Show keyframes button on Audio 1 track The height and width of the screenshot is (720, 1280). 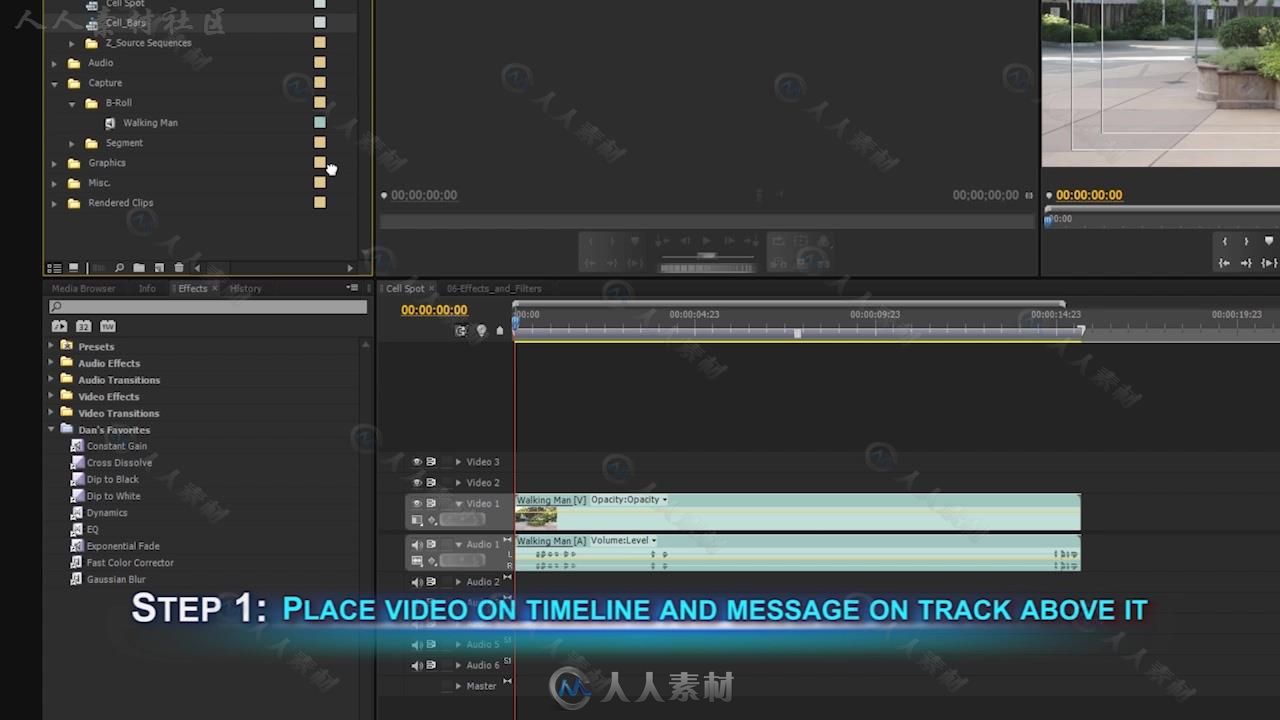[432, 561]
